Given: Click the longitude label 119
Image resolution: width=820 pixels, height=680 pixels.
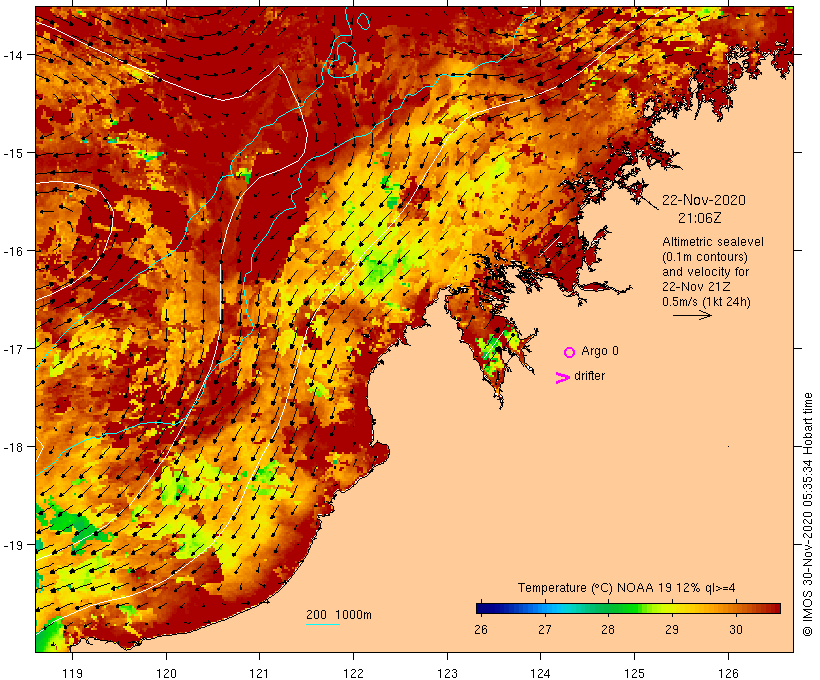Looking at the screenshot, I should [72, 673].
